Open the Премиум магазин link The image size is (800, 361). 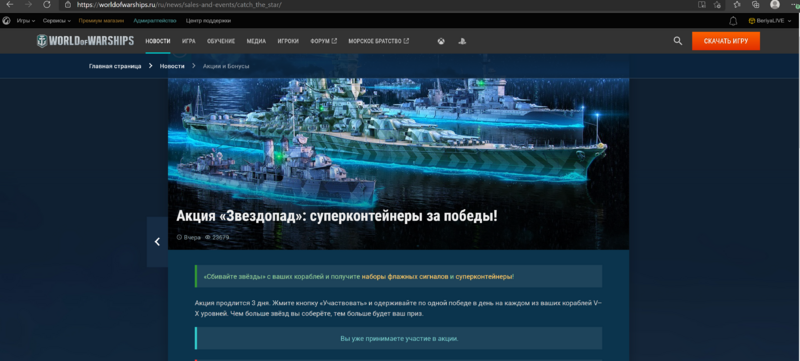101,21
